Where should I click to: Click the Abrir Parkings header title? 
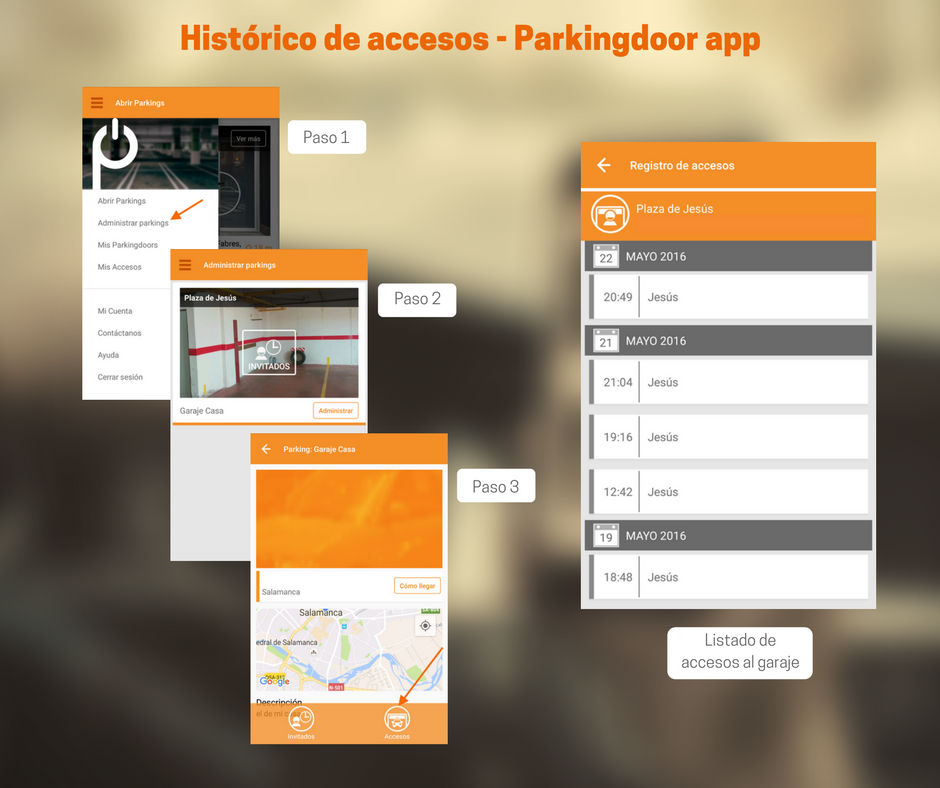[x=140, y=103]
